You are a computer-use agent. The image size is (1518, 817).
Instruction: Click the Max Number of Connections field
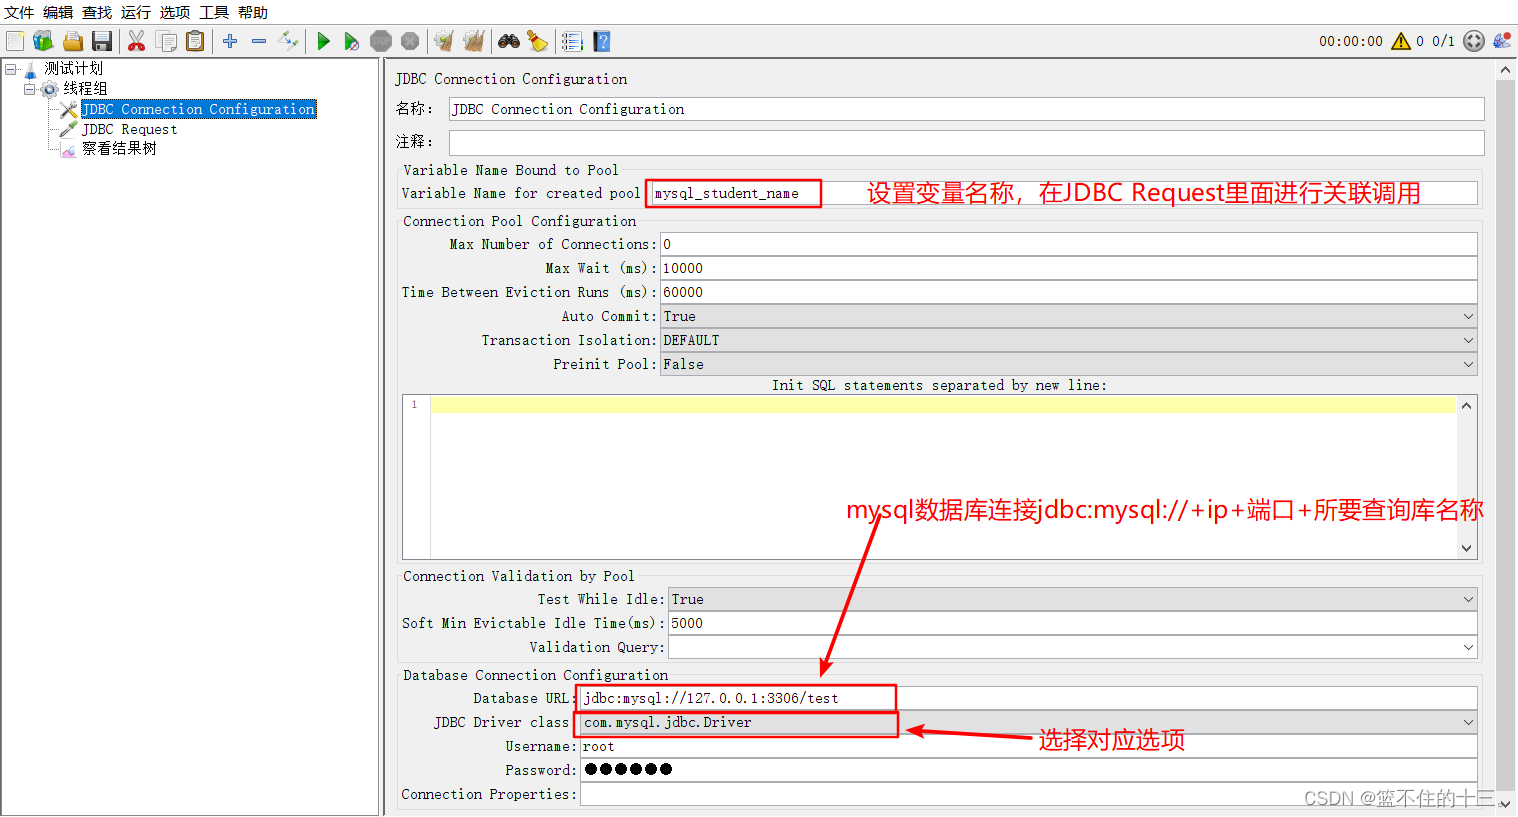1069,244
